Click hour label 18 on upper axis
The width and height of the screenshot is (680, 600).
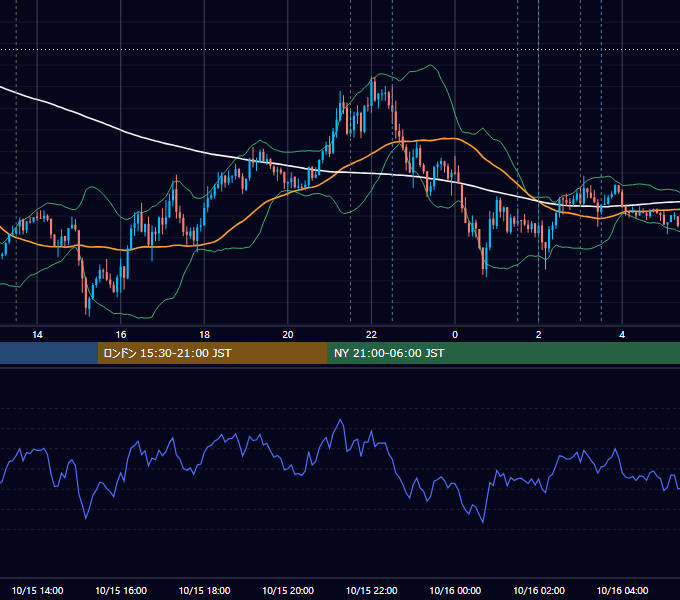point(204,335)
